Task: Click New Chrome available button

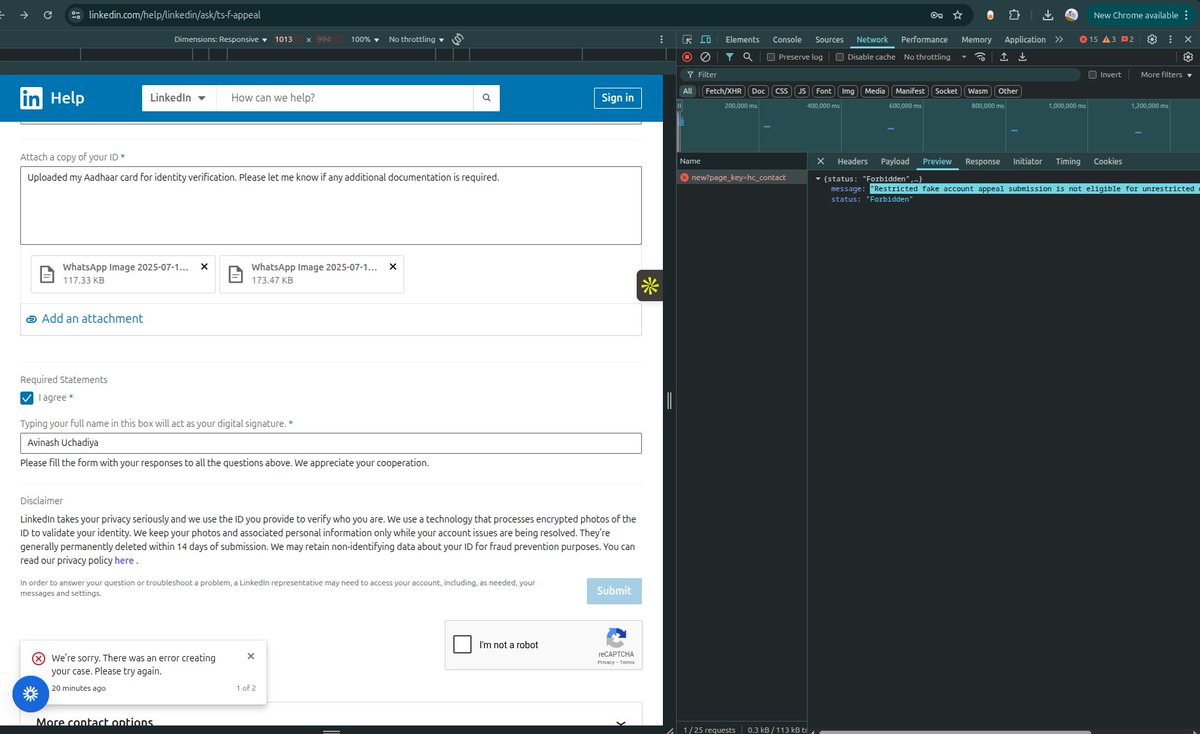Action: coord(1141,15)
